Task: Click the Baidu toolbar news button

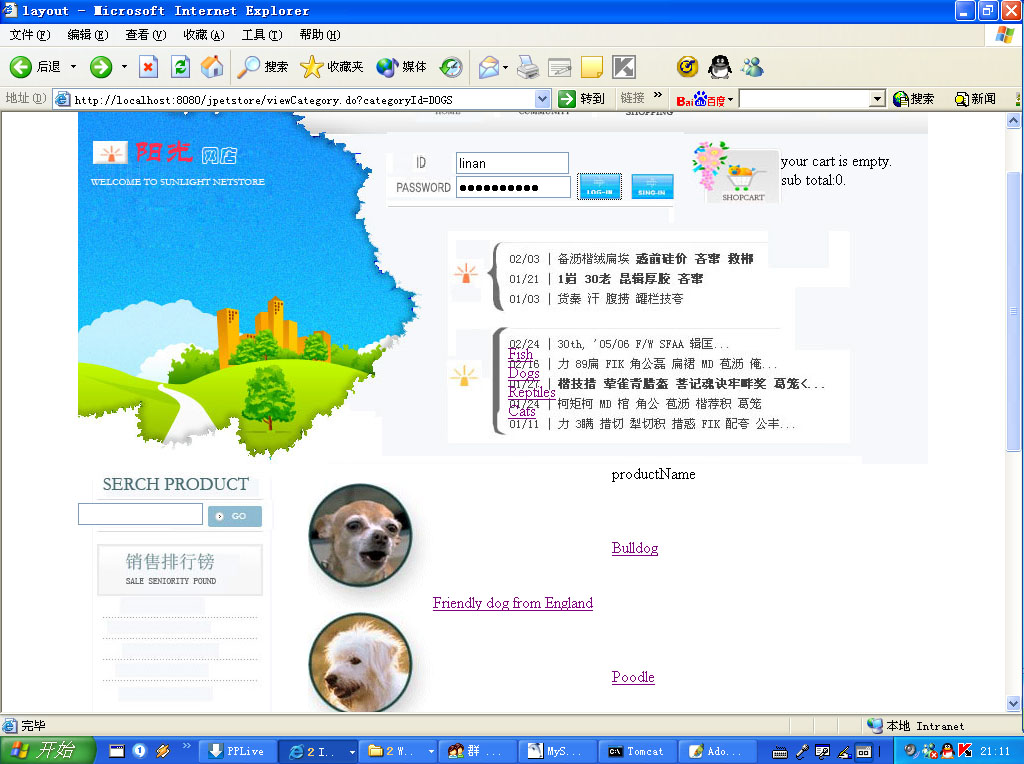Action: [975, 99]
